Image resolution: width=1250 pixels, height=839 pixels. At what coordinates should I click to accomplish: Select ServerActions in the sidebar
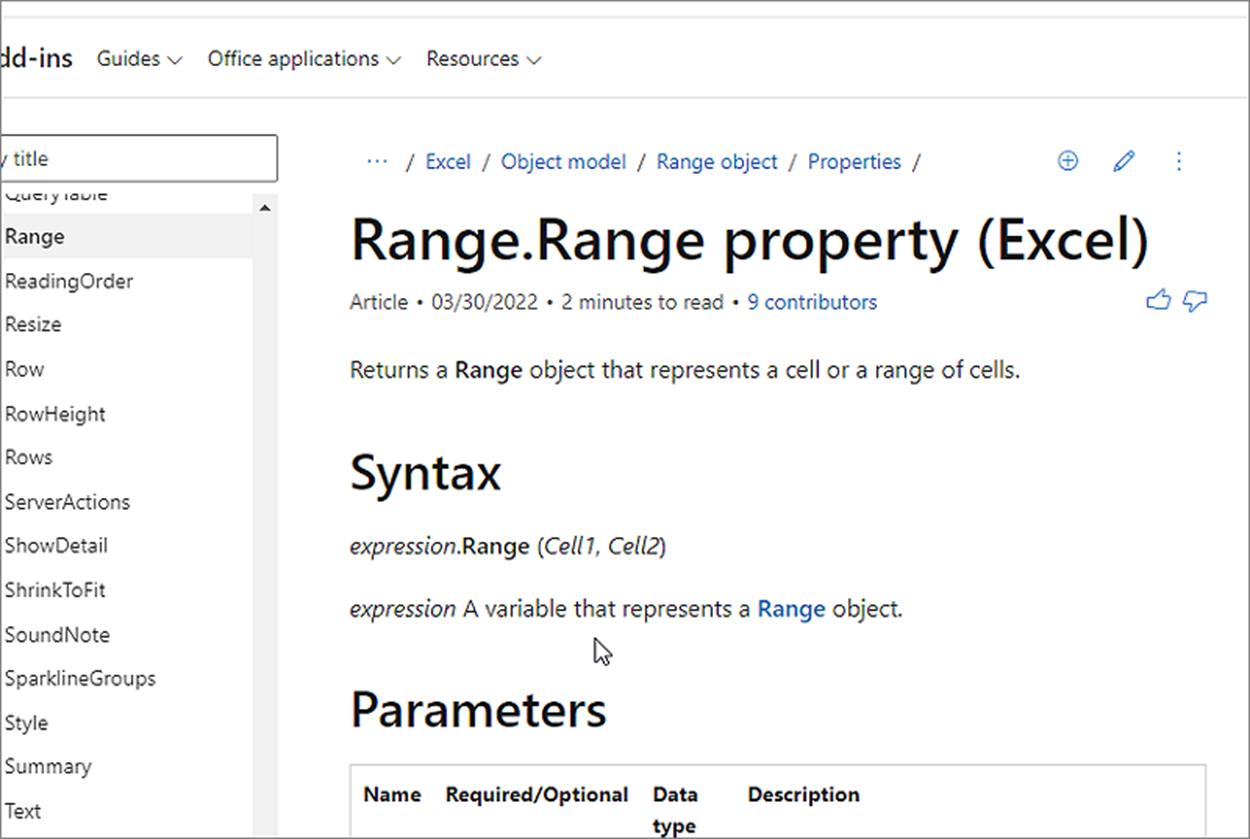[x=67, y=502]
